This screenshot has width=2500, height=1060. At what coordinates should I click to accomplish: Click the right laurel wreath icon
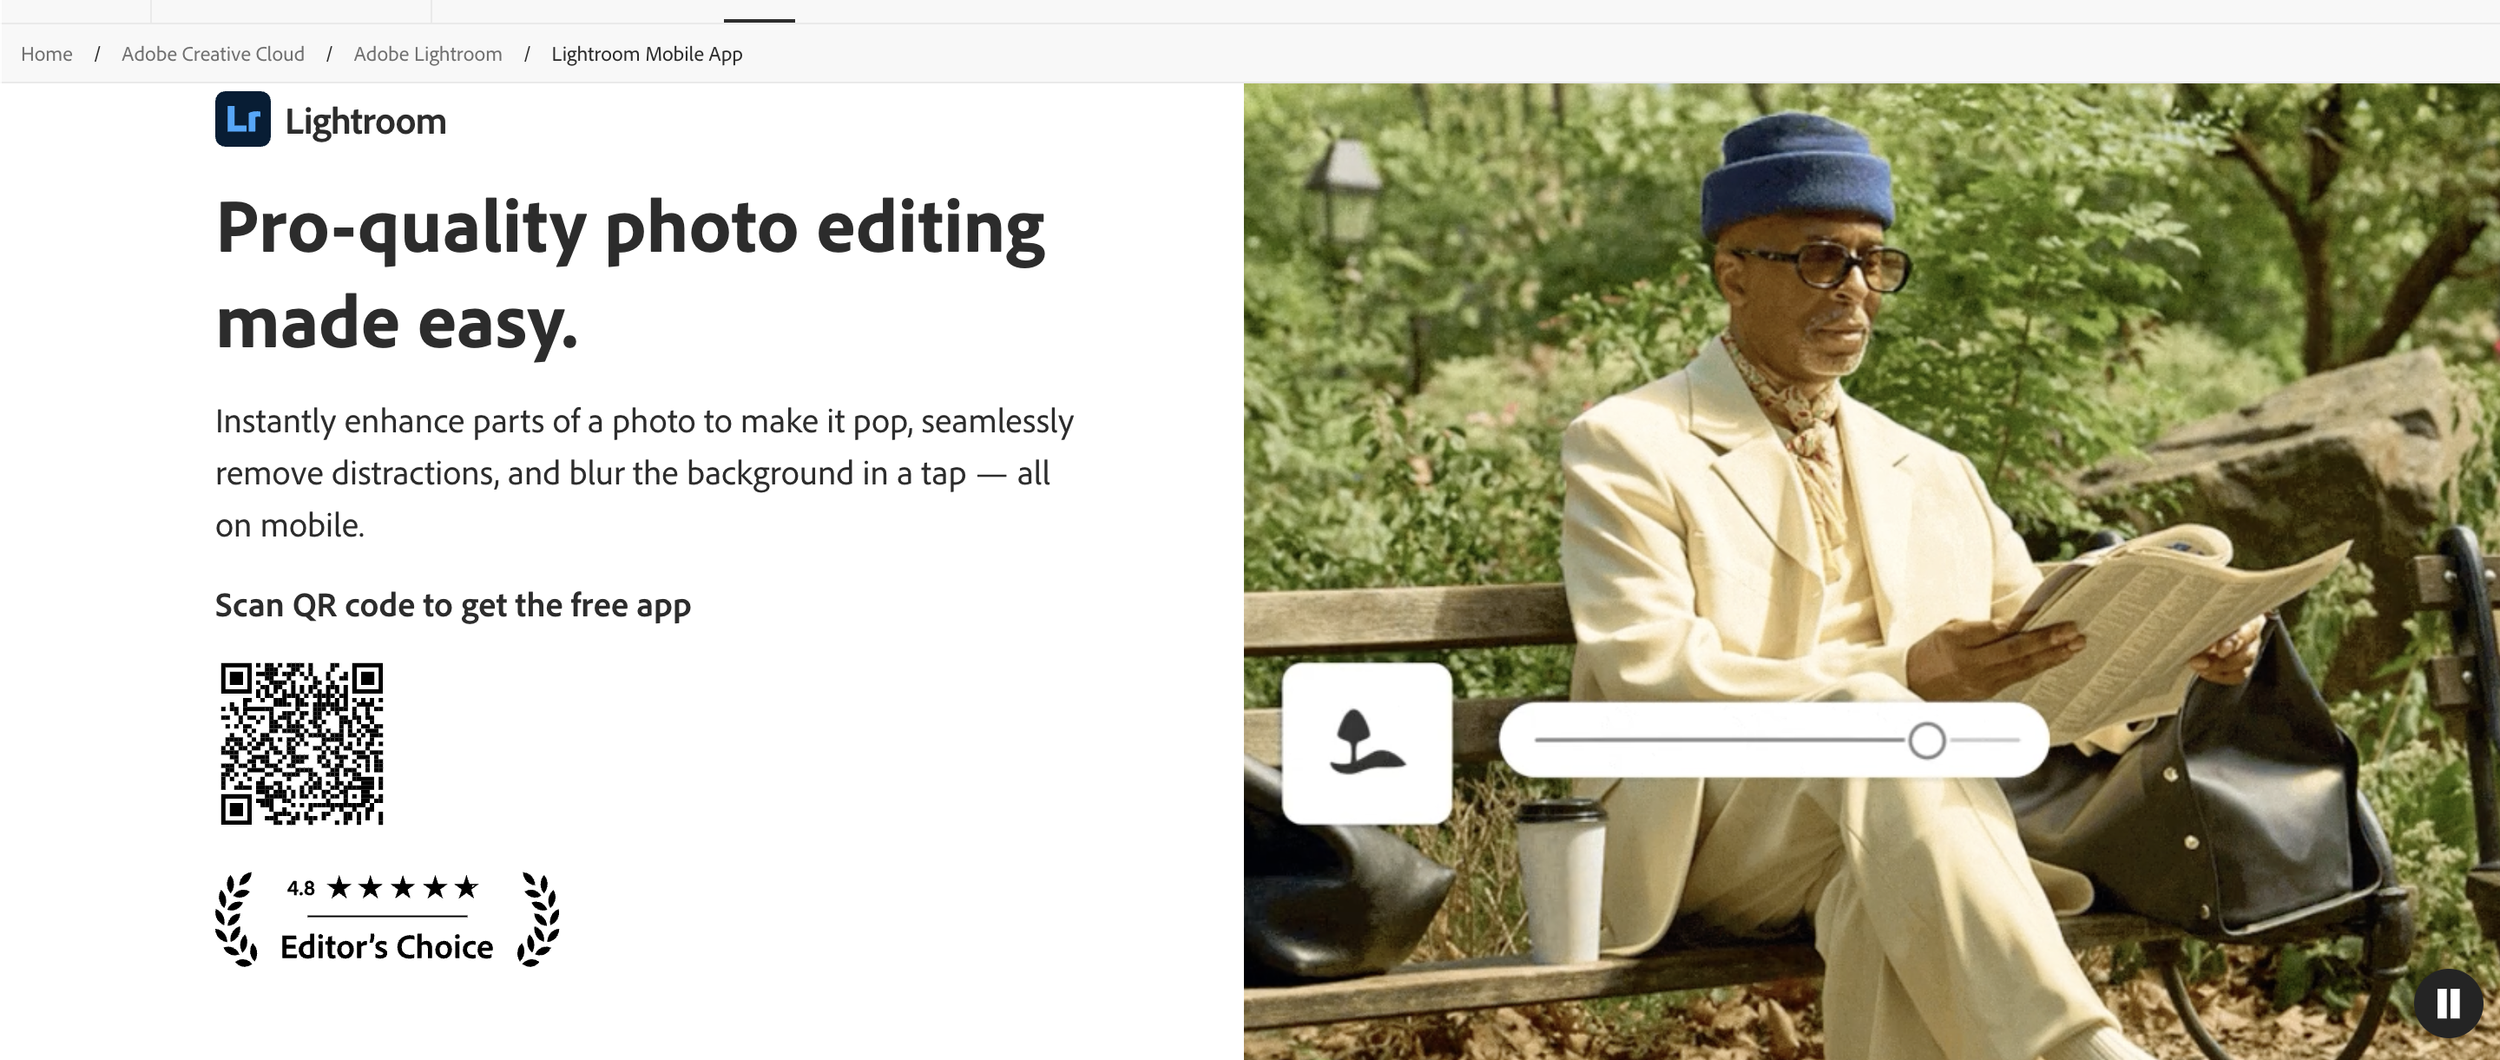(538, 919)
